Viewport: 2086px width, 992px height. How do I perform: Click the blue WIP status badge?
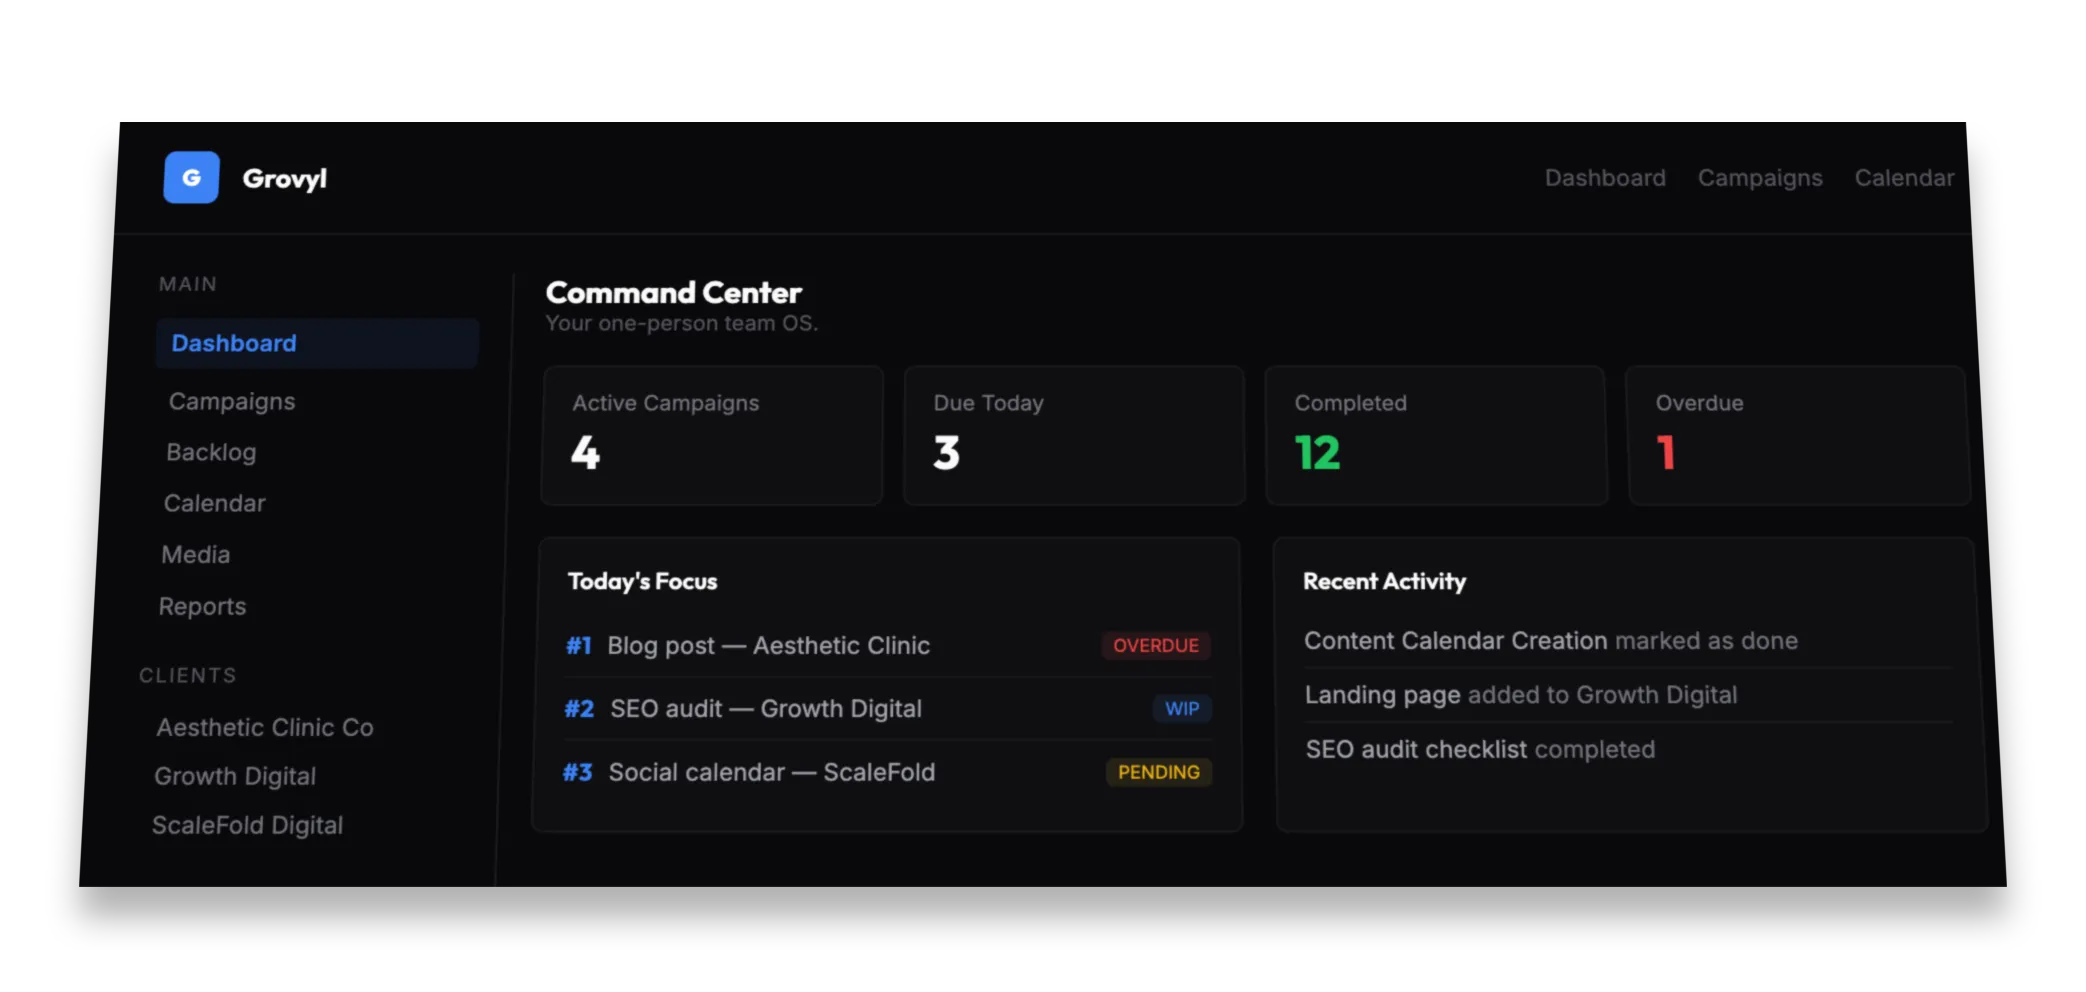tap(1182, 709)
